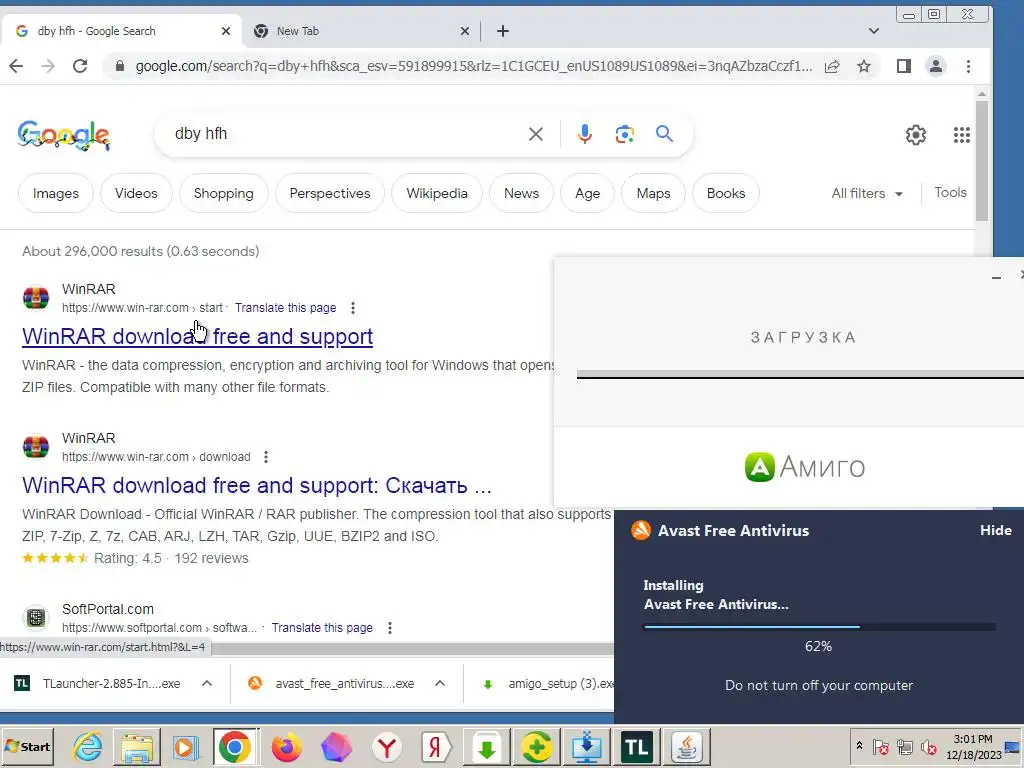Expand the tab search chevron

coord(874,31)
